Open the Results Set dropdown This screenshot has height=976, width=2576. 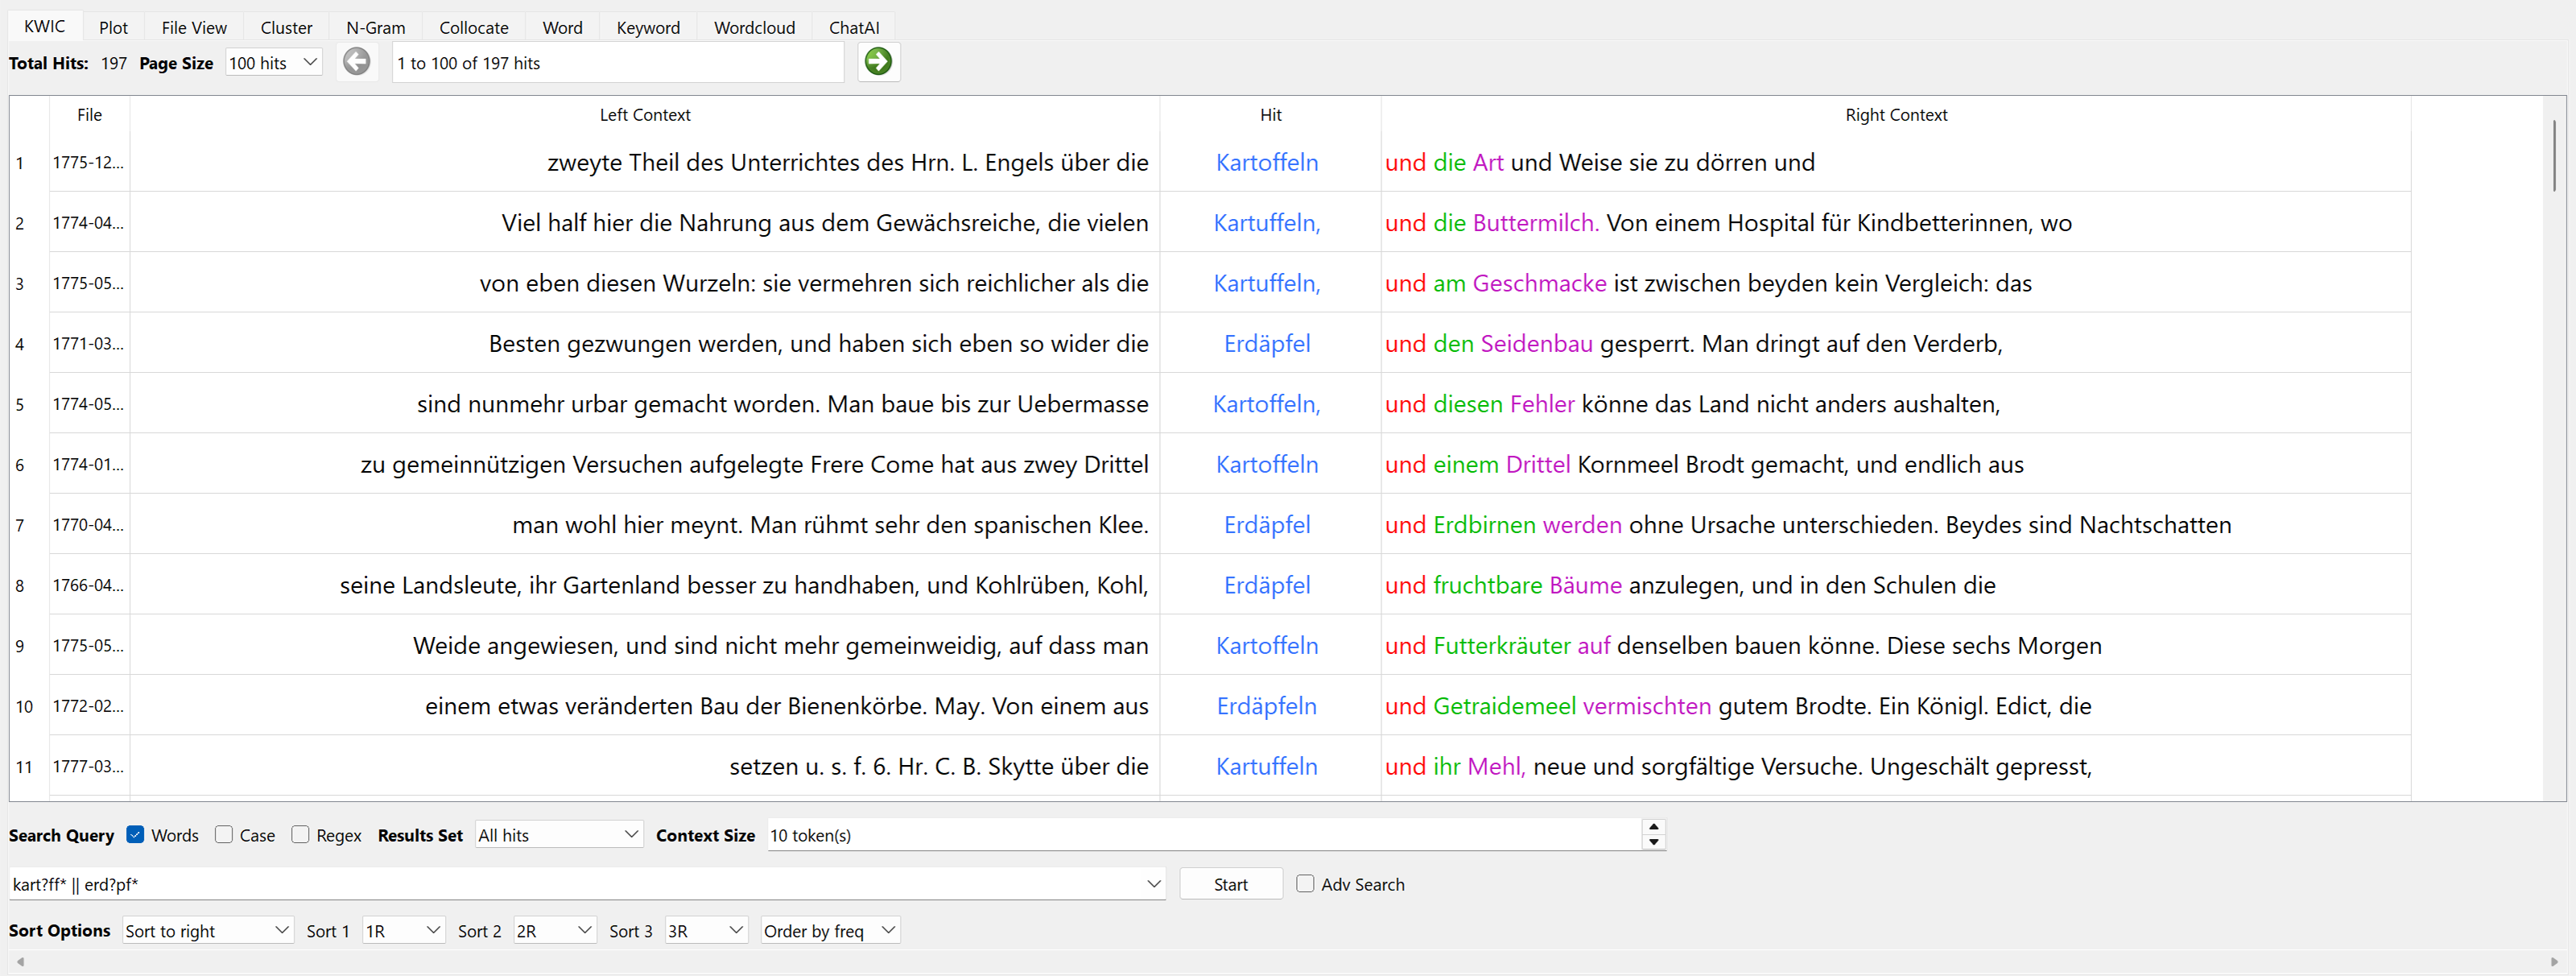click(558, 834)
